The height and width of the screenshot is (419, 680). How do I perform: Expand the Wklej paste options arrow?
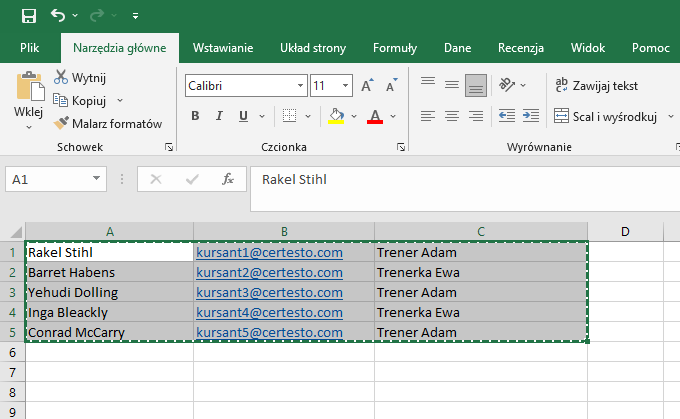pyautogui.click(x=29, y=127)
